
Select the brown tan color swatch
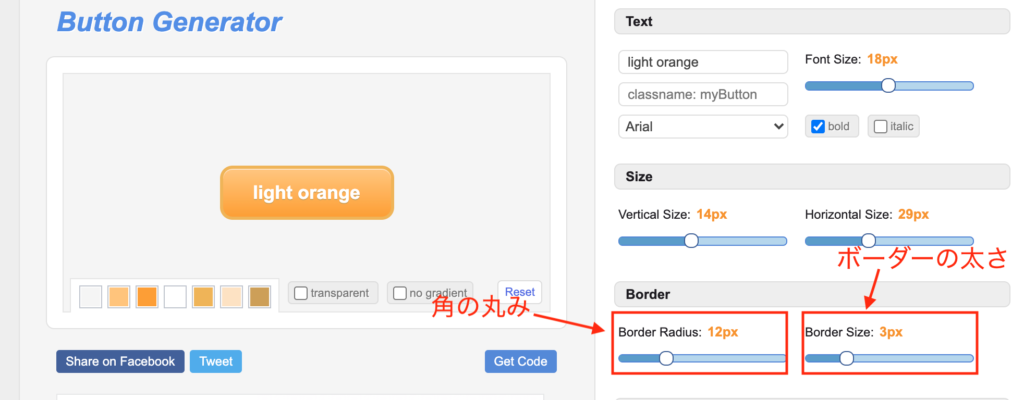click(x=259, y=296)
